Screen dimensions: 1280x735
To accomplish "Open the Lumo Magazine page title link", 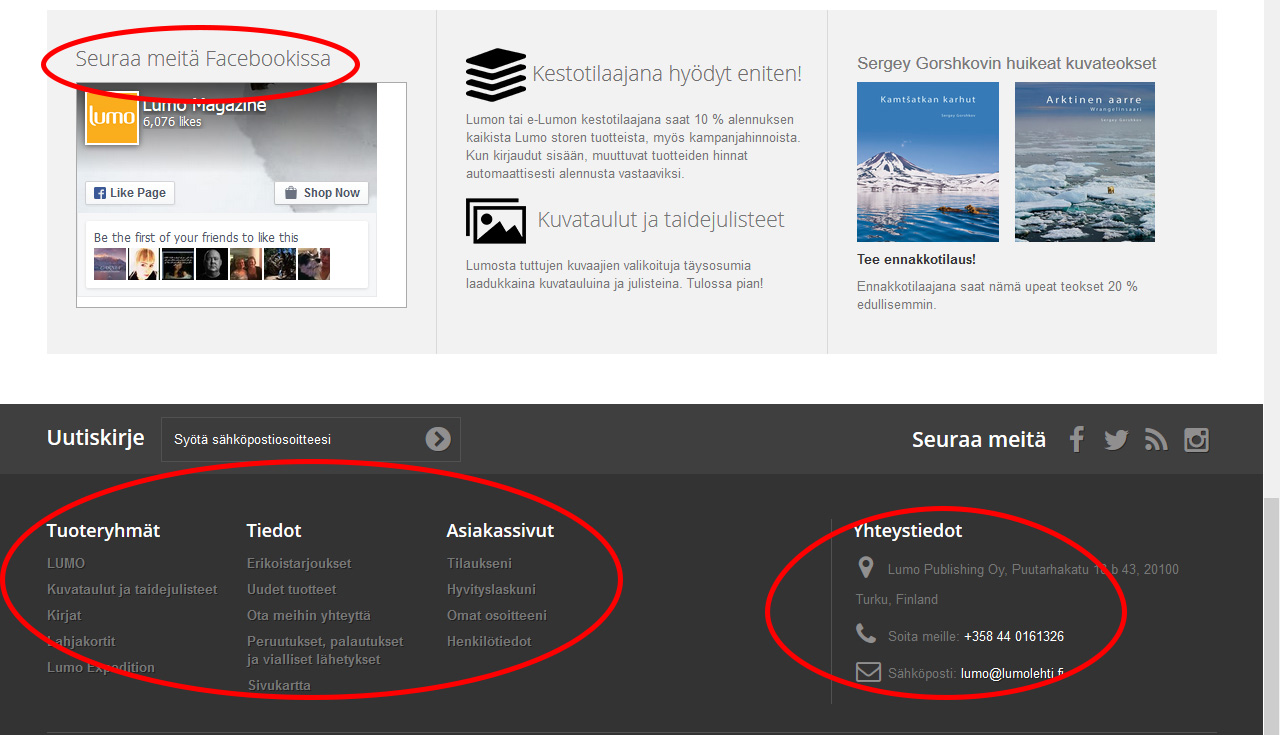I will pyautogui.click(x=205, y=105).
